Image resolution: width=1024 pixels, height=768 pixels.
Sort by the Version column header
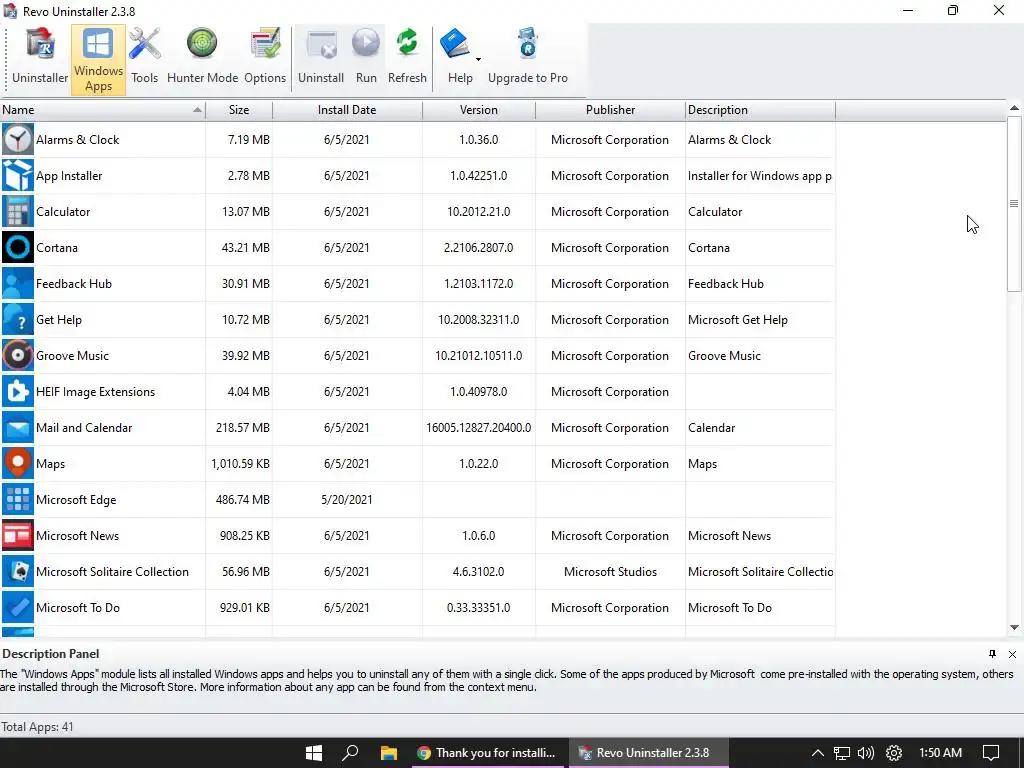pos(479,110)
